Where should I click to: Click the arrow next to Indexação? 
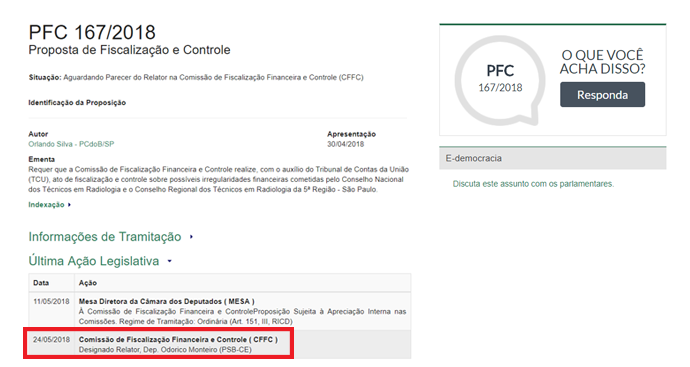point(69,205)
